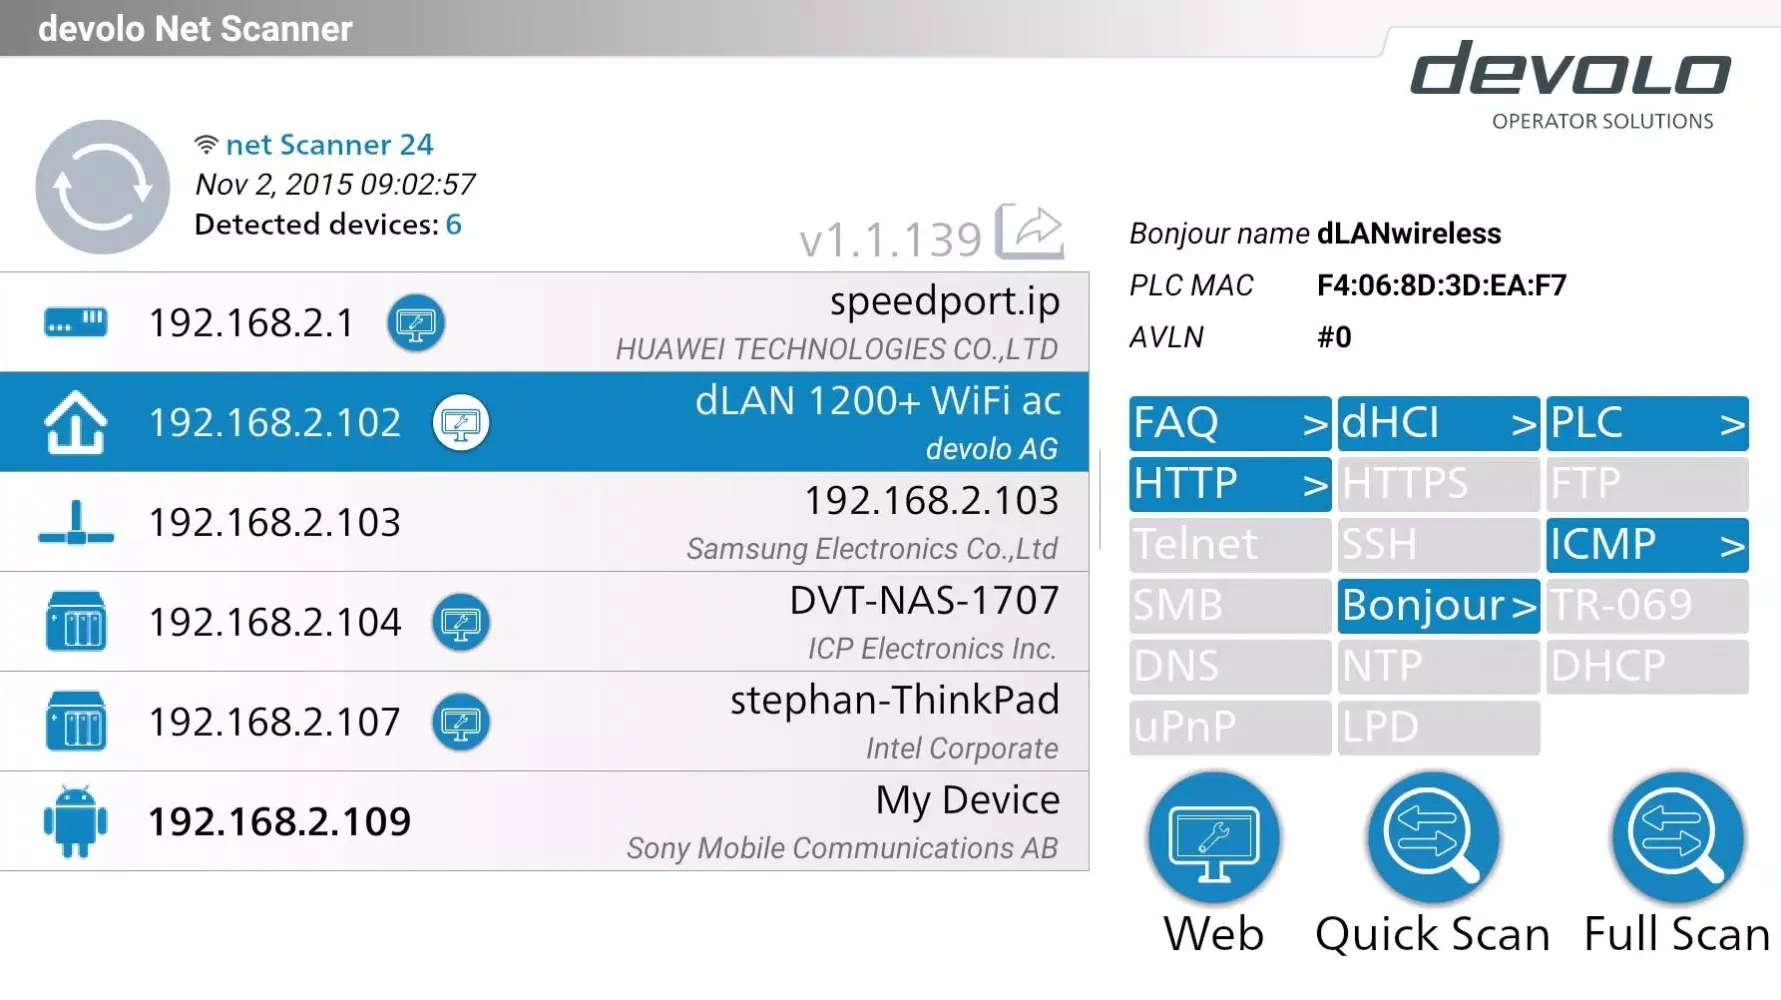Tap the HUAWEI TECHNOLOGIES CO.,LTD vendor text
Screen dimensions: 1781x1000
point(836,349)
